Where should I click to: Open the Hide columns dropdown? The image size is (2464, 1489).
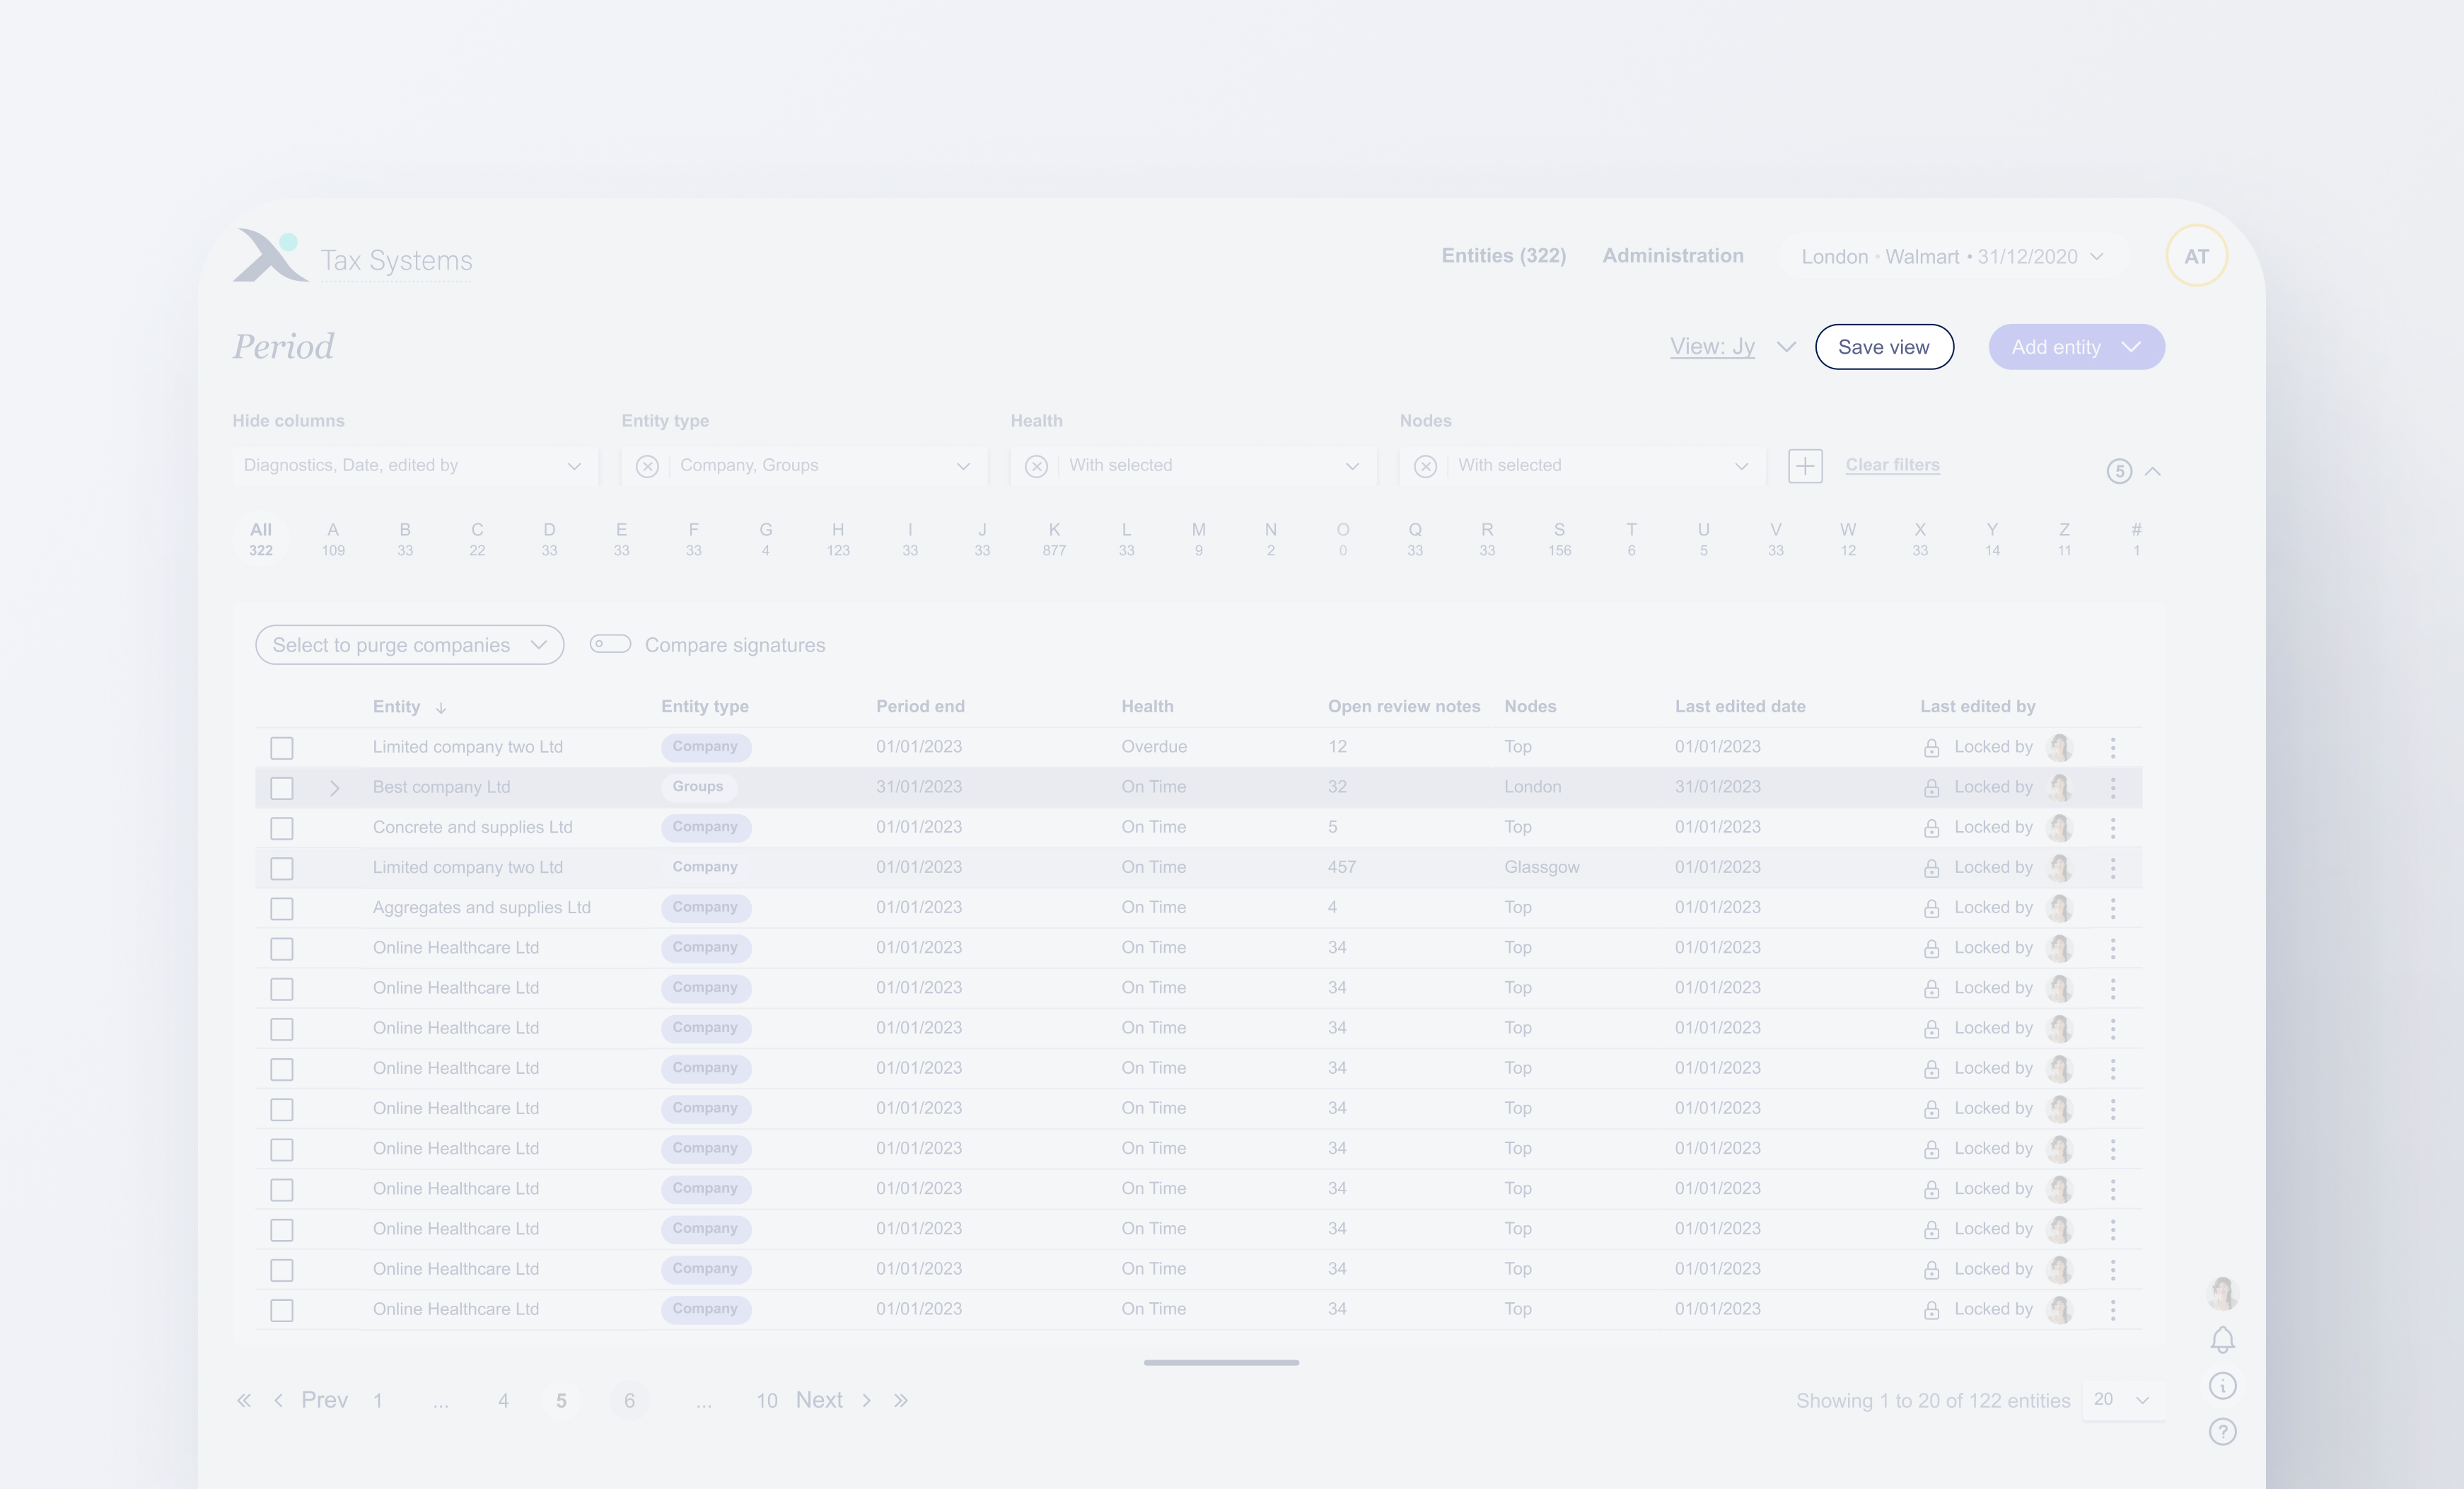click(x=414, y=466)
